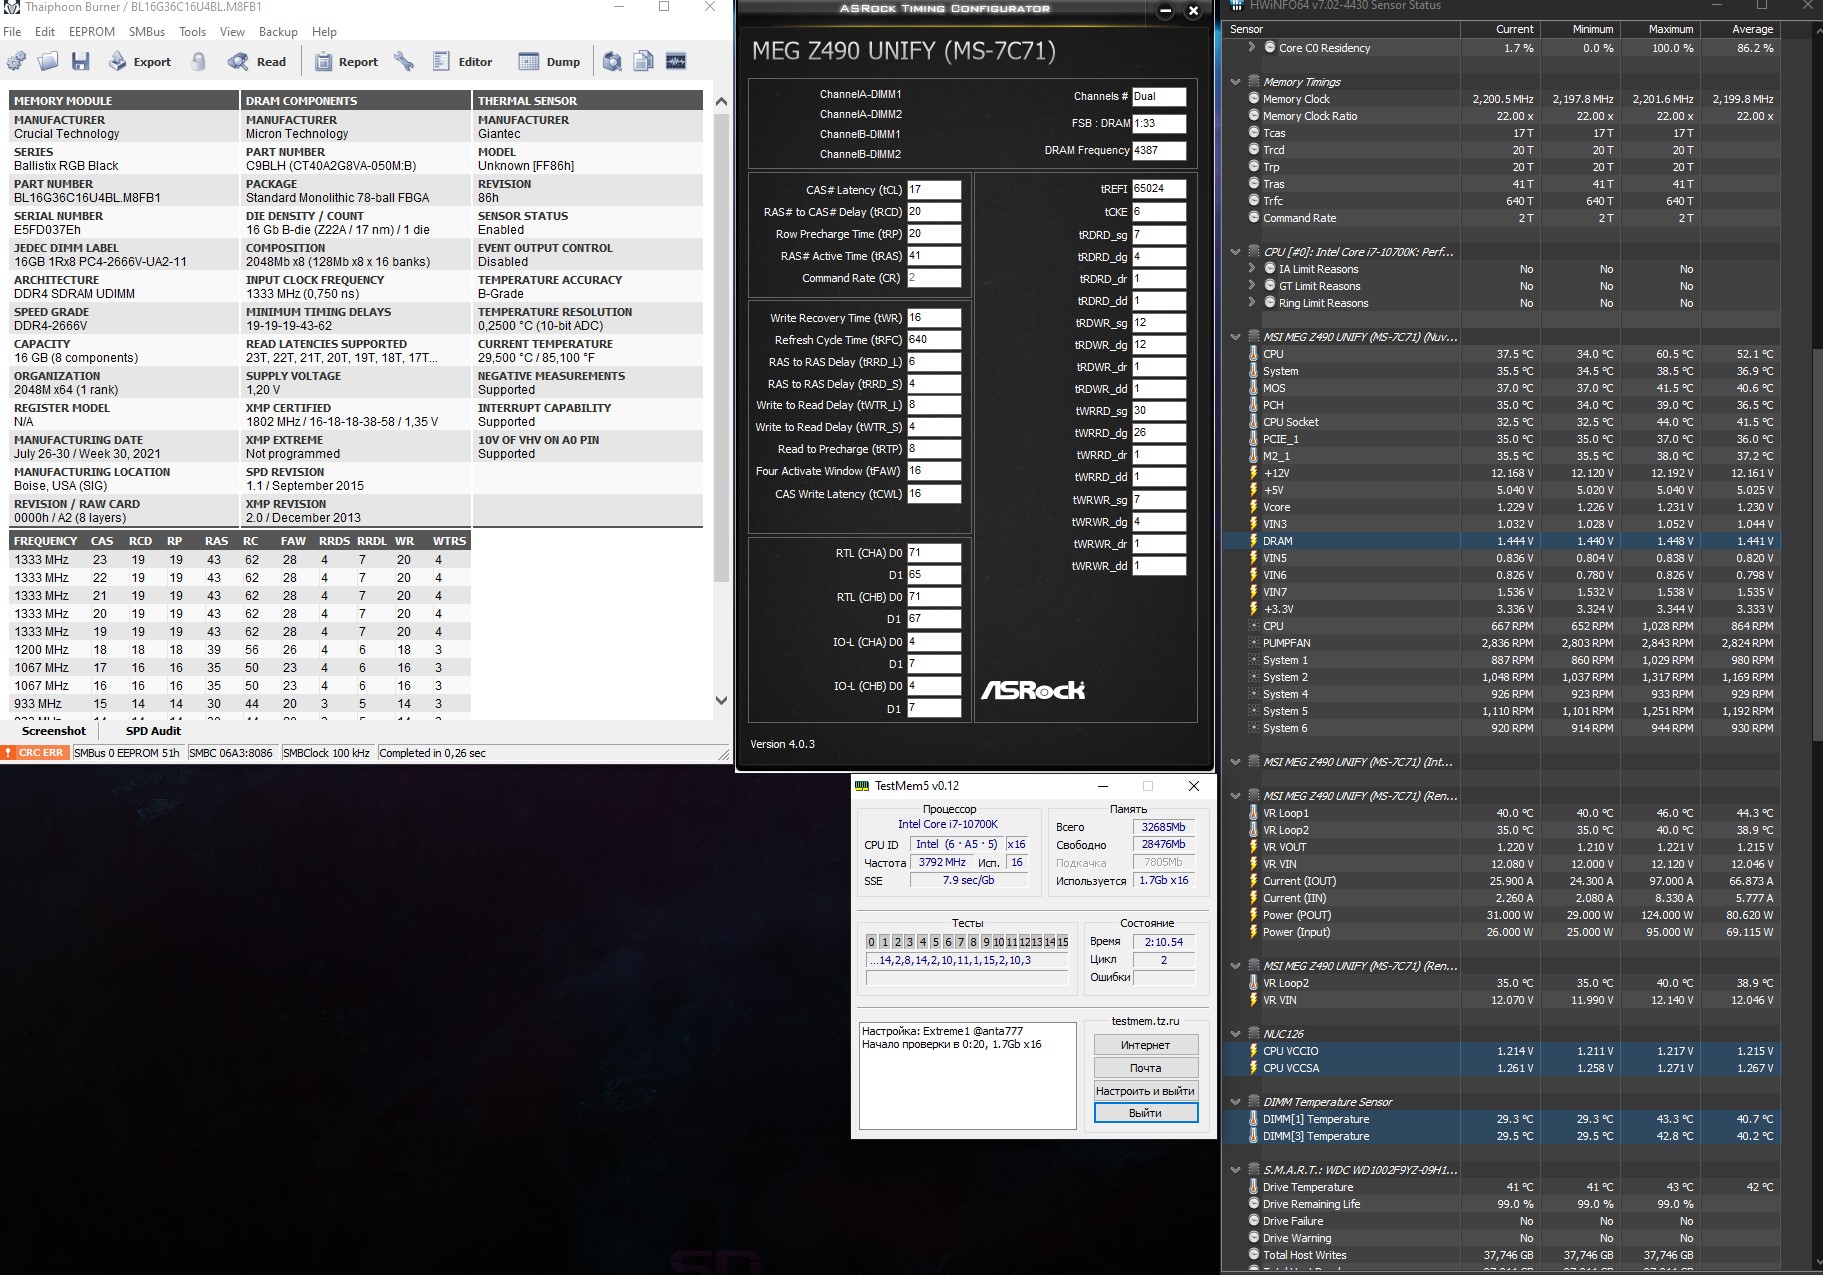This screenshot has height=1275, width=1823.
Task: Collapse the Memory Timings sensor group
Action: [1236, 82]
